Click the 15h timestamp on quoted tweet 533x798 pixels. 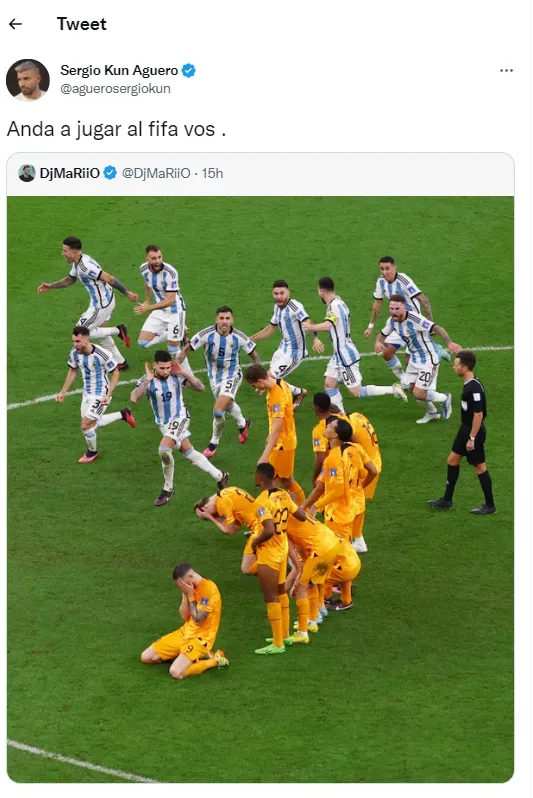pyautogui.click(x=212, y=173)
